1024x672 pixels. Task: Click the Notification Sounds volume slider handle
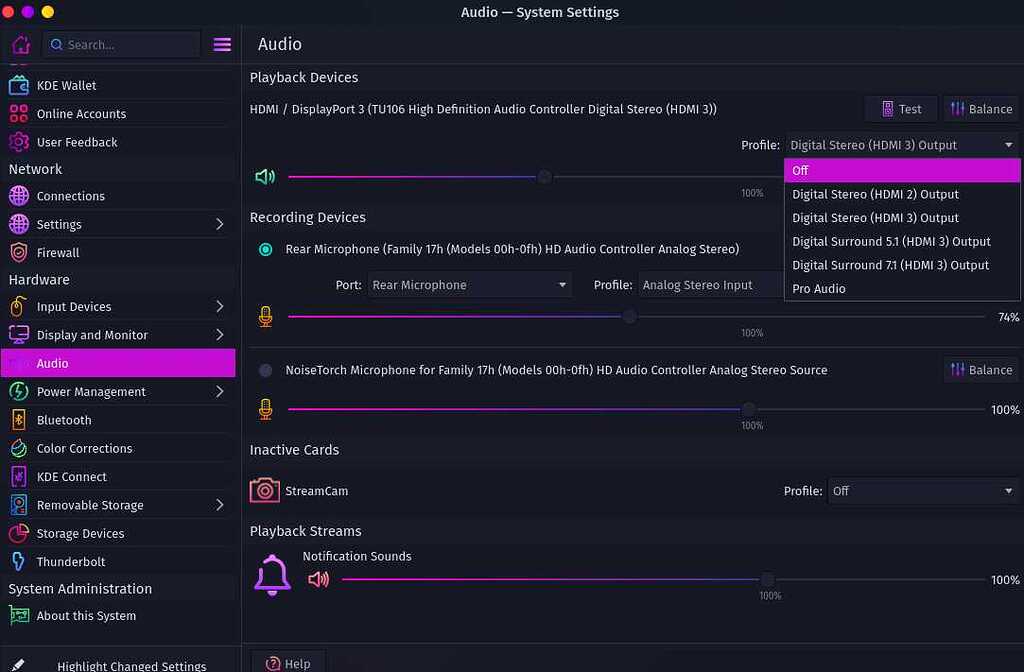767,579
